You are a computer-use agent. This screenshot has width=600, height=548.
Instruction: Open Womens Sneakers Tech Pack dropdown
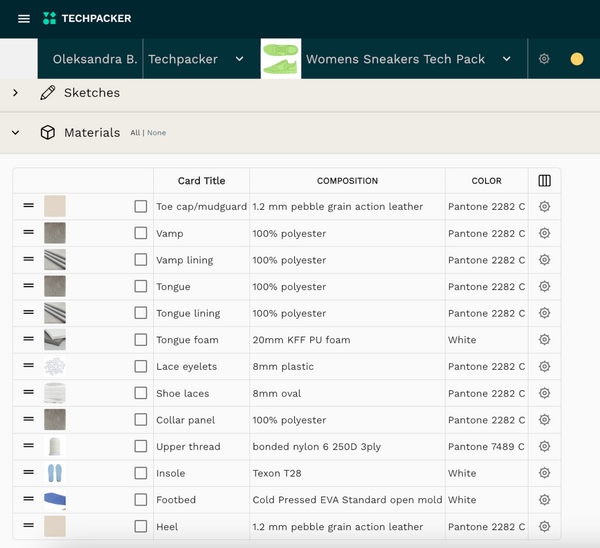pyautogui.click(x=507, y=59)
